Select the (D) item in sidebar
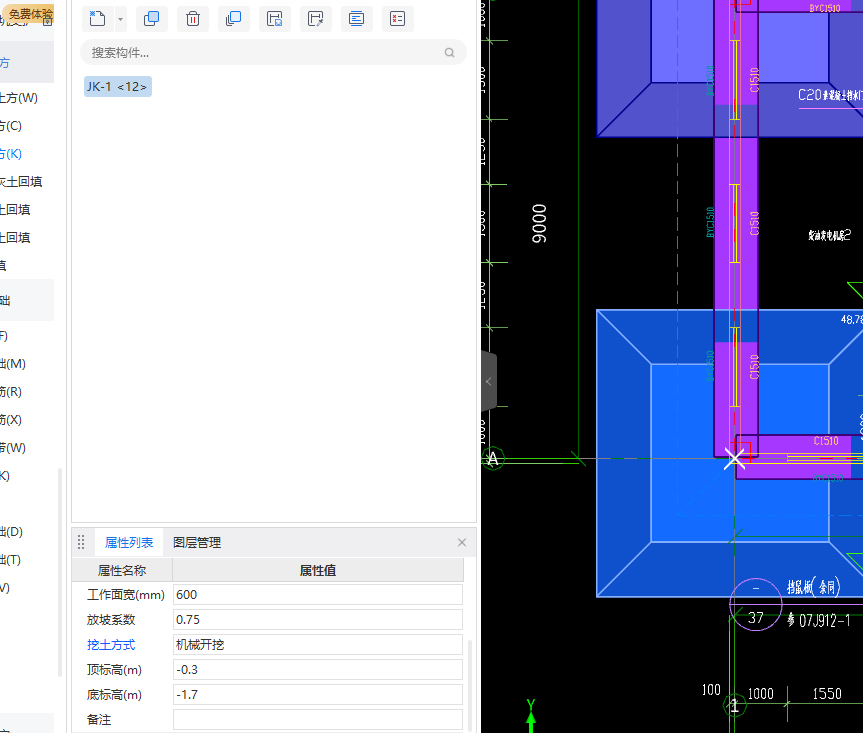Viewport: 863px width, 733px height. pos(12,532)
